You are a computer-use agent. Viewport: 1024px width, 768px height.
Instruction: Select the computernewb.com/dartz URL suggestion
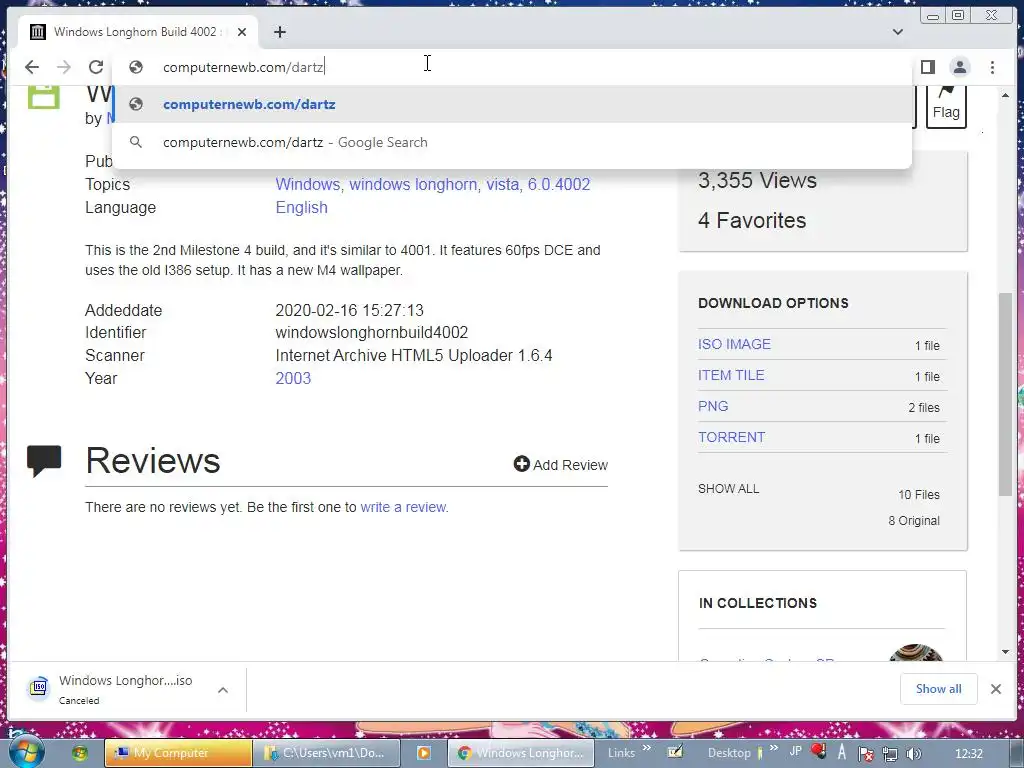pos(512,104)
